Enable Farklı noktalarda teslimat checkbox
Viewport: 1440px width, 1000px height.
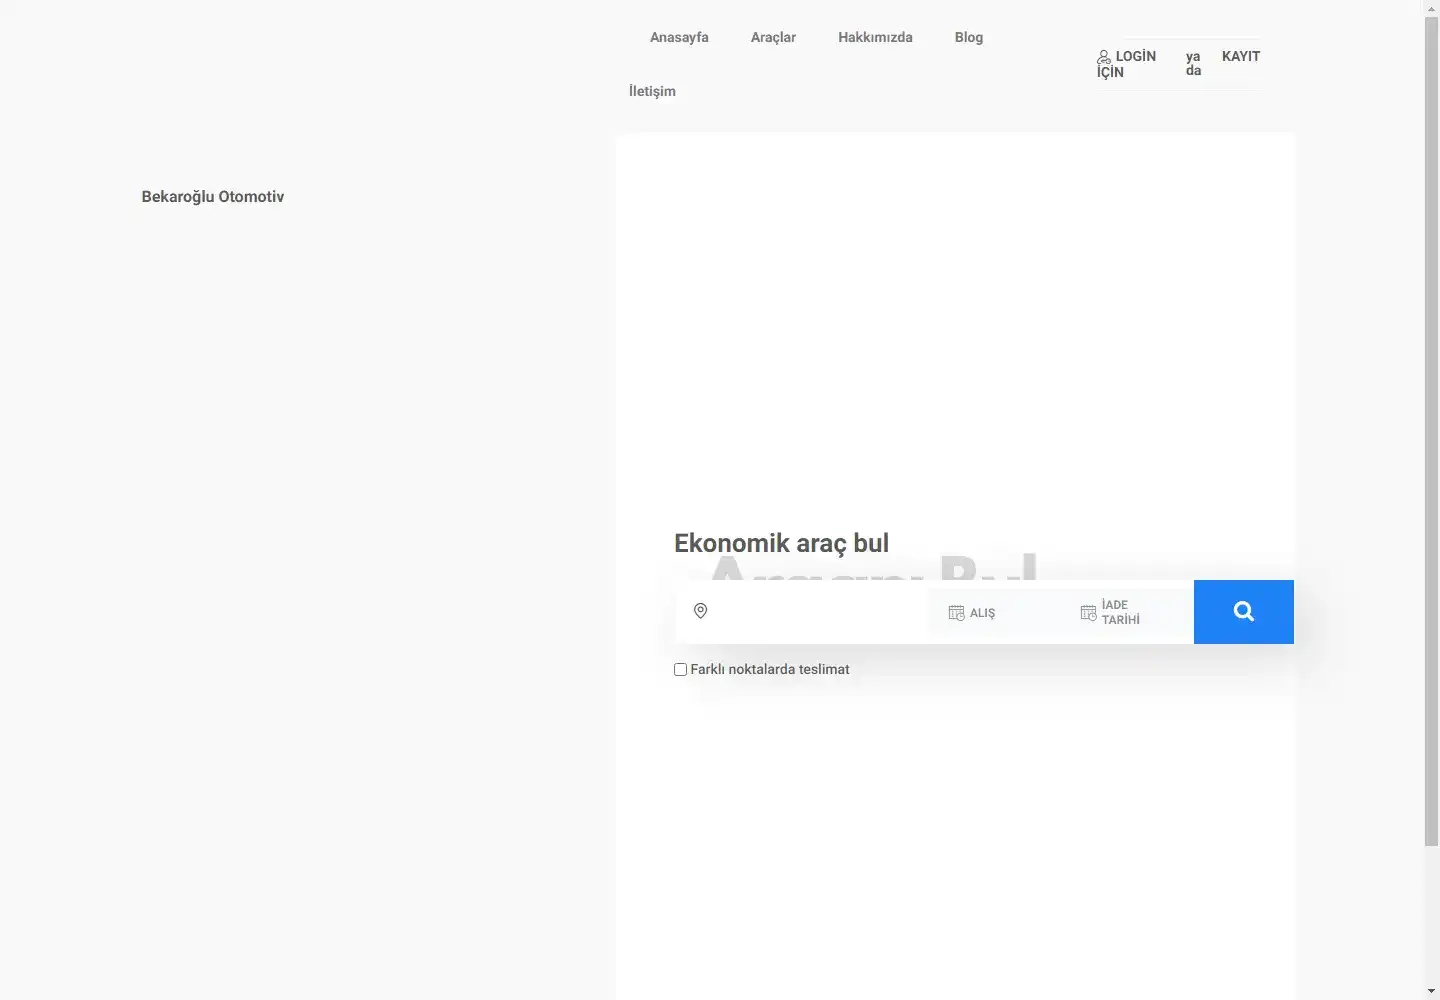680,670
